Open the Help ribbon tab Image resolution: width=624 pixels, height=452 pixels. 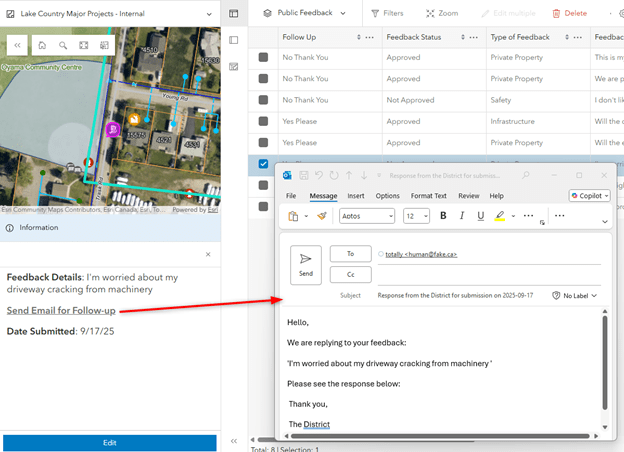pyautogui.click(x=496, y=196)
